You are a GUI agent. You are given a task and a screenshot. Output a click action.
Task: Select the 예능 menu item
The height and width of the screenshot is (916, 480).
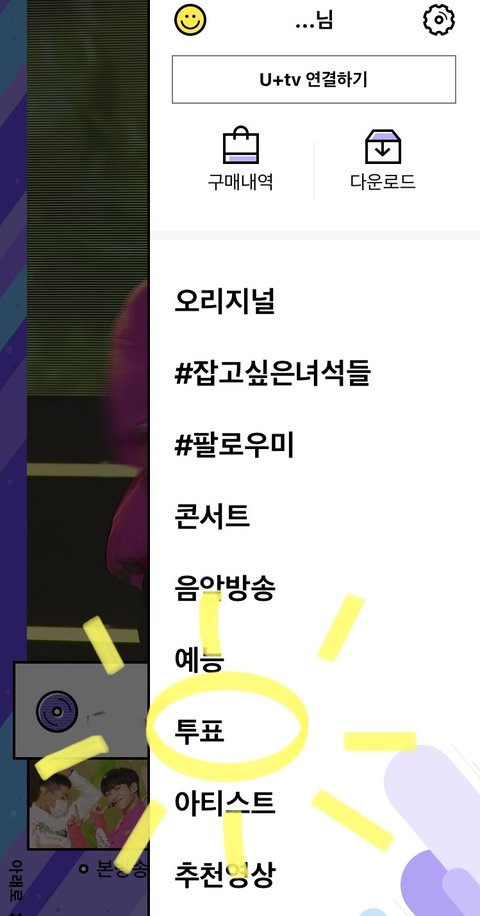(199, 660)
